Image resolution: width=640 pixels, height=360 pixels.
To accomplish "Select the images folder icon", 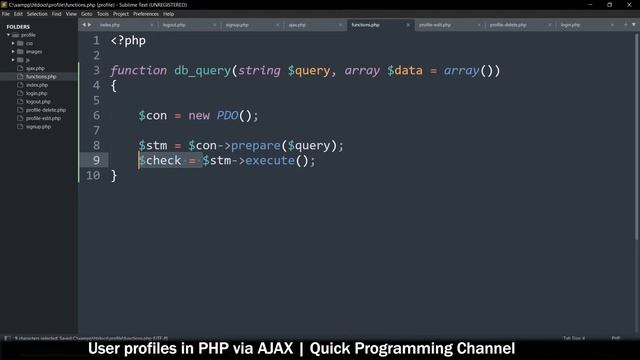I will 20,52.
